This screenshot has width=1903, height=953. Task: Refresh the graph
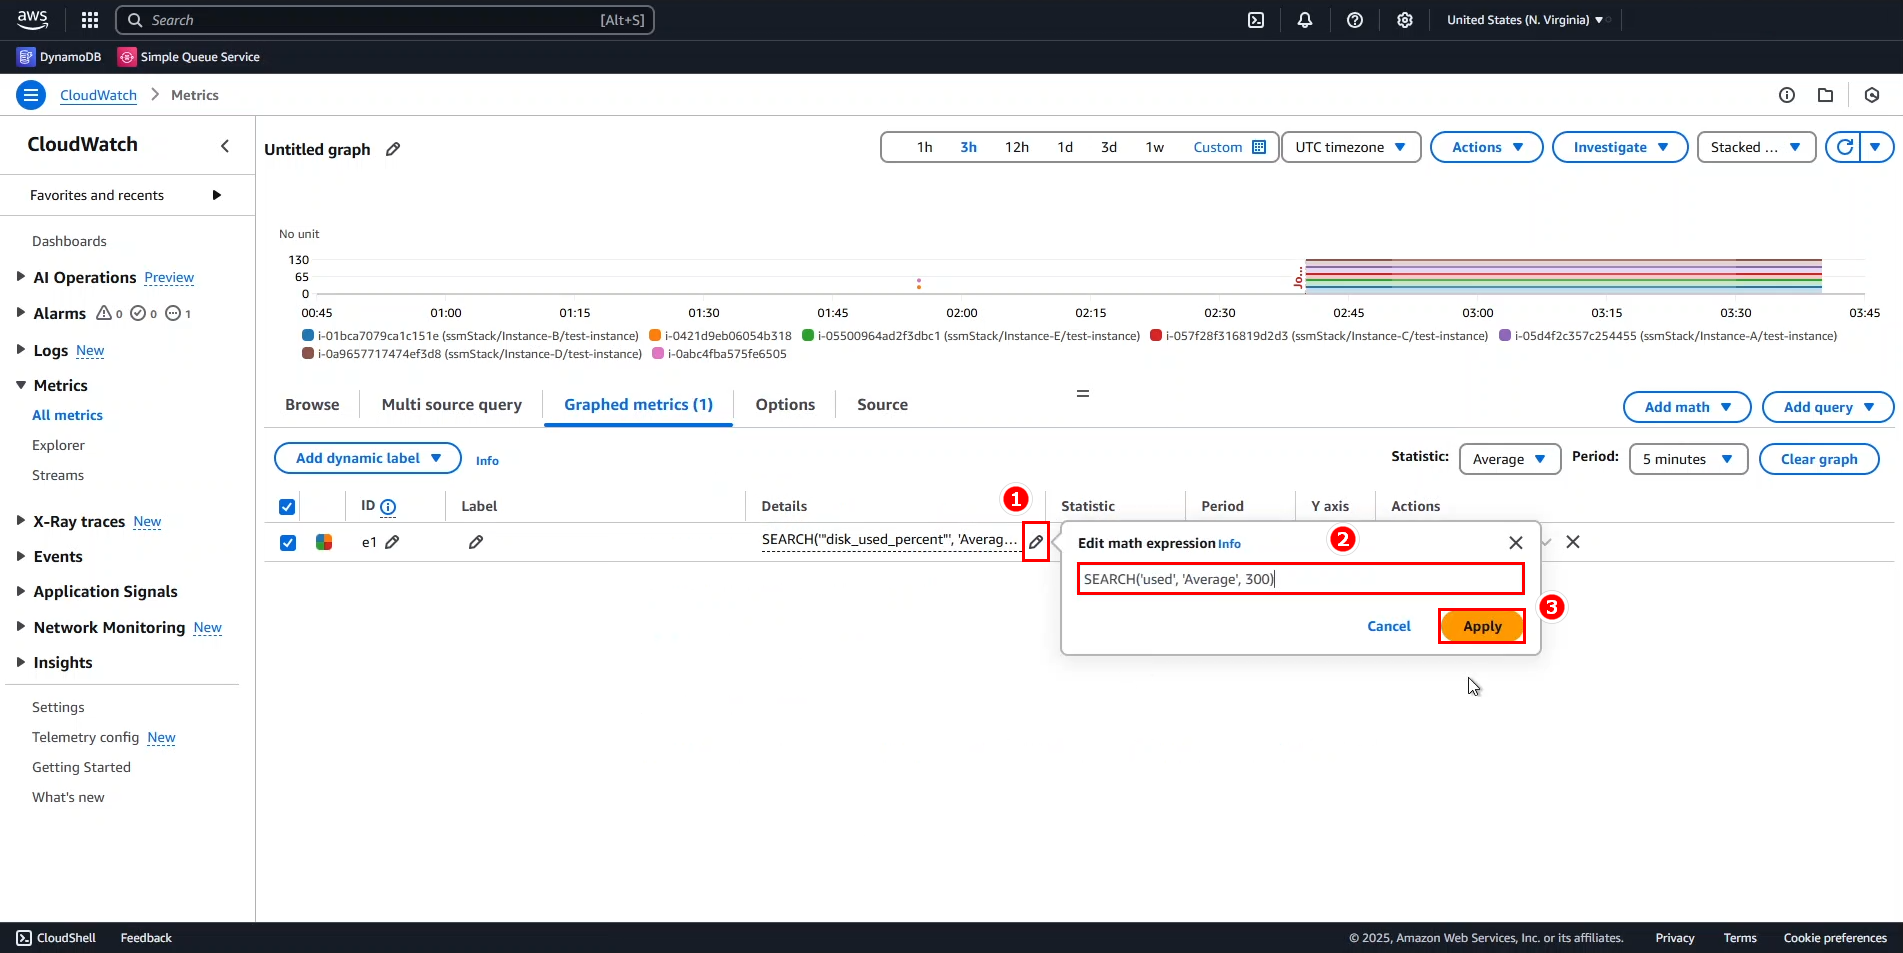click(1844, 147)
